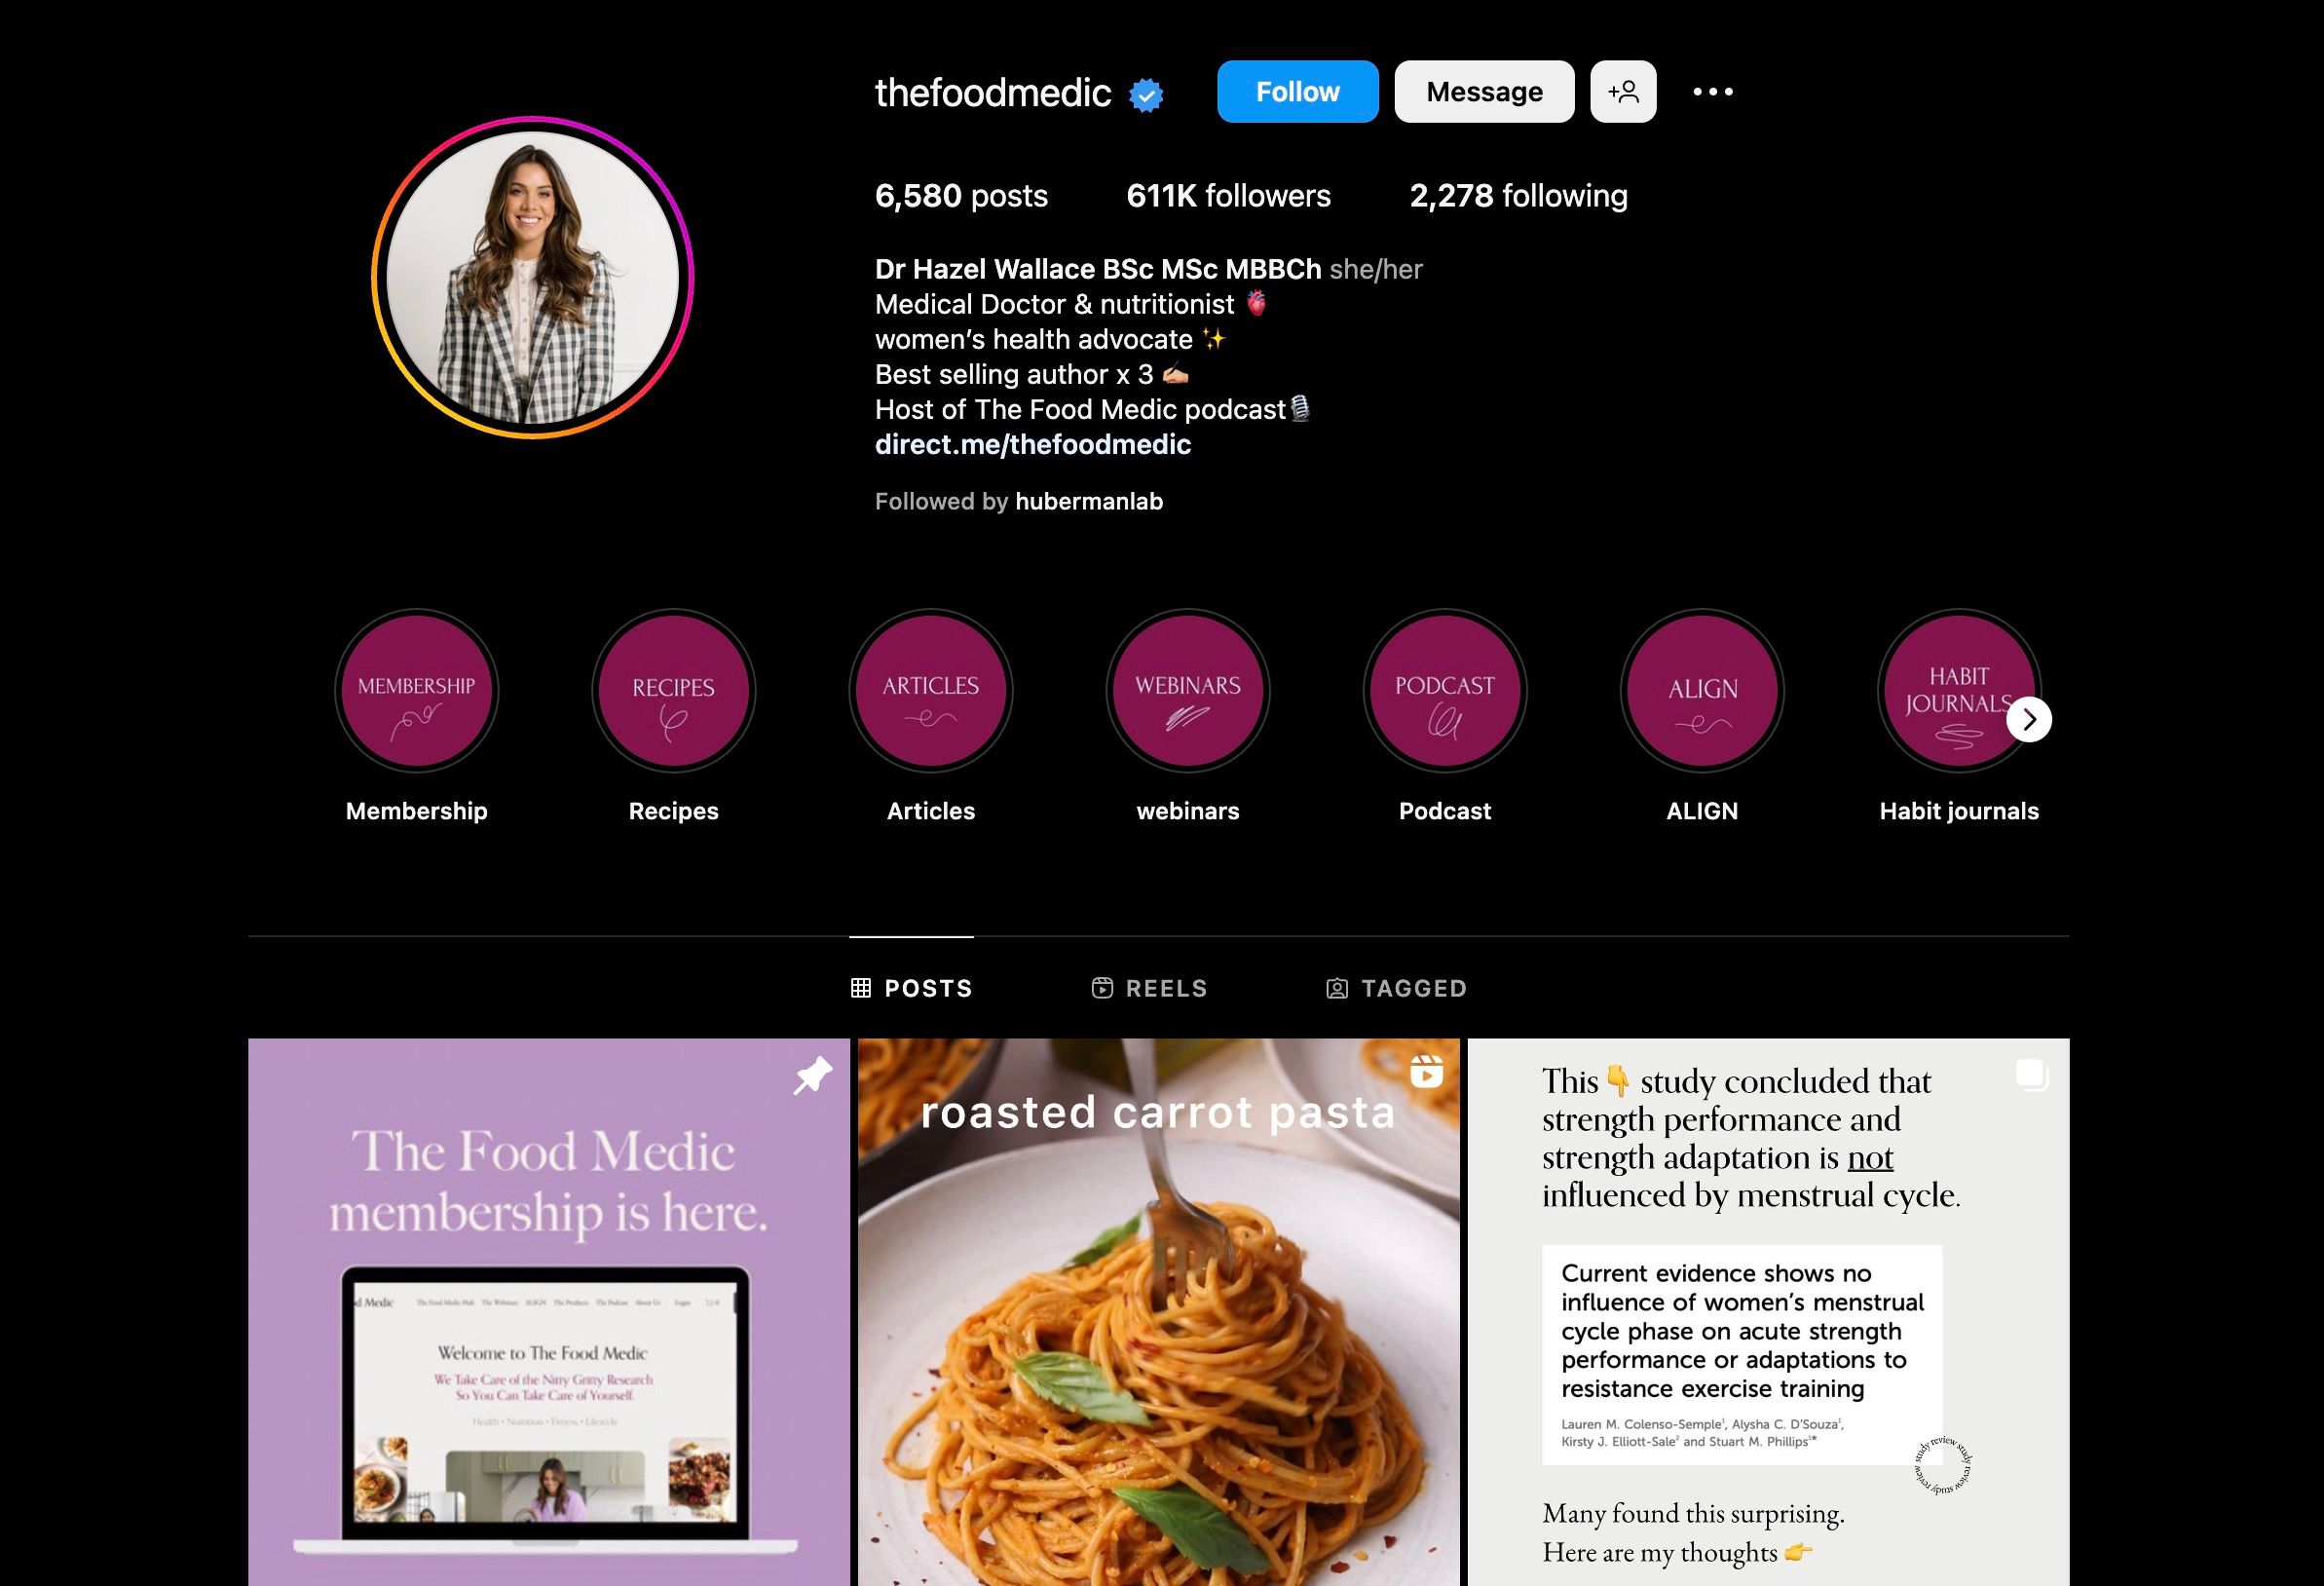2324x1586 pixels.
Task: Open the Habit journals highlight
Action: (x=1958, y=690)
